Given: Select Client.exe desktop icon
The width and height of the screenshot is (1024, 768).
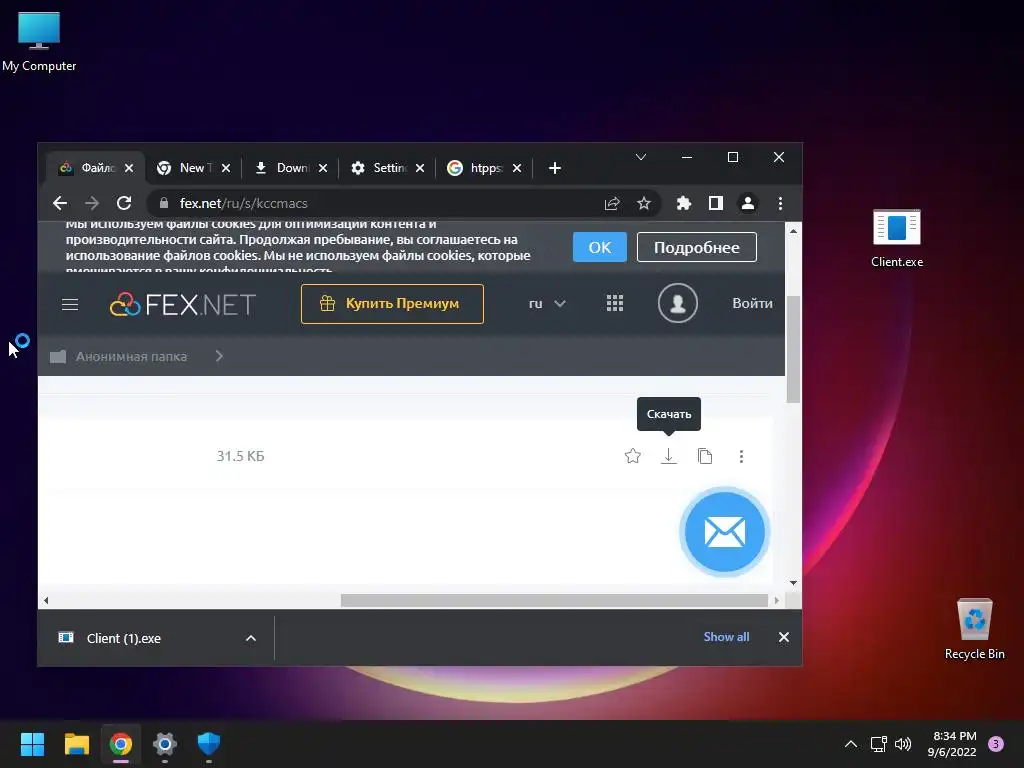Looking at the screenshot, I should click(897, 238).
